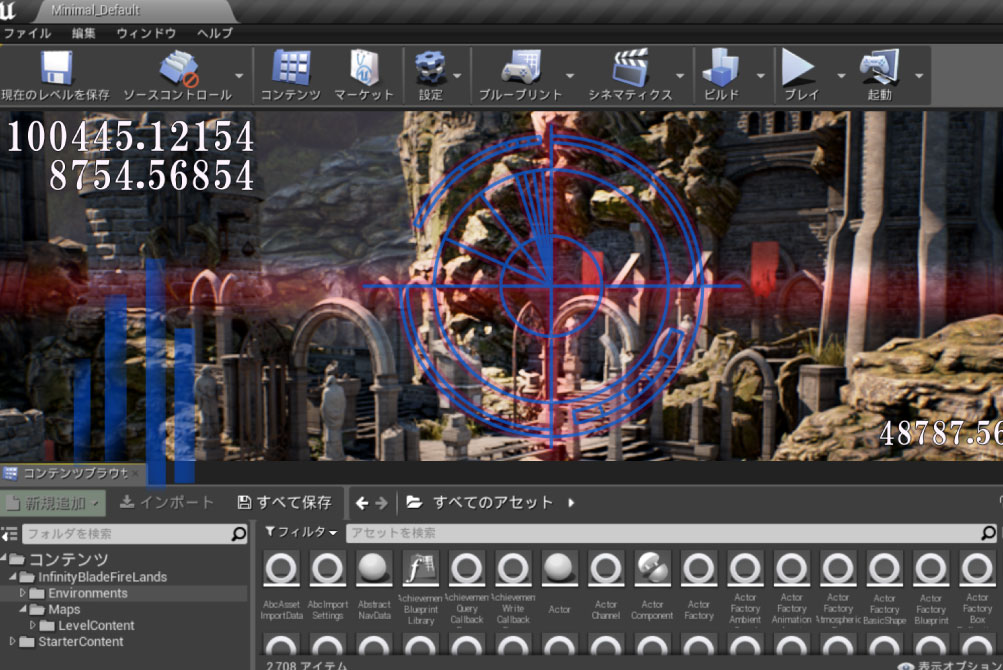Open Cinematics (シネマティクス) clapperboard icon
The image size is (1003, 670).
[x=630, y=68]
